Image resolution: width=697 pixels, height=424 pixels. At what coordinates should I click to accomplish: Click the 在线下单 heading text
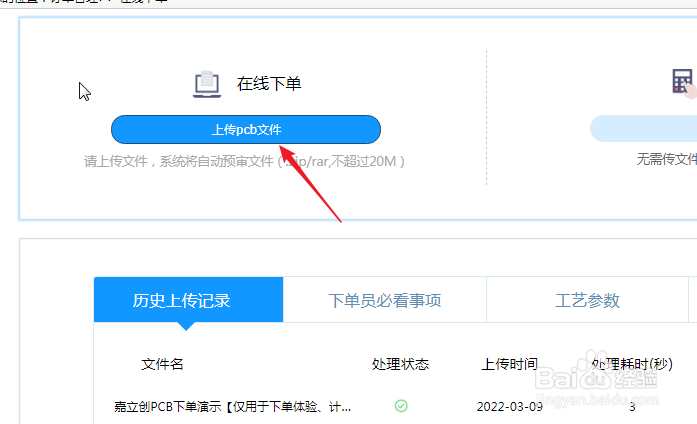pos(269,84)
